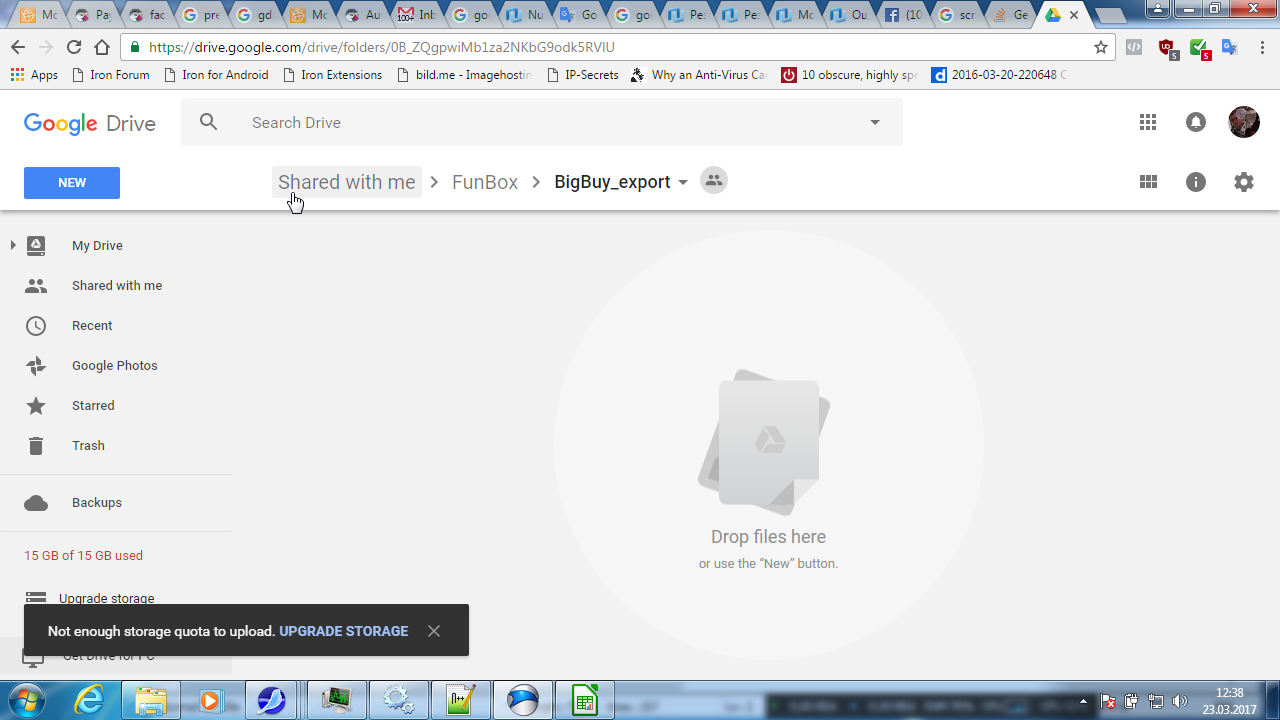Open the search options dropdown arrow
This screenshot has width=1280, height=720.
pos(875,122)
